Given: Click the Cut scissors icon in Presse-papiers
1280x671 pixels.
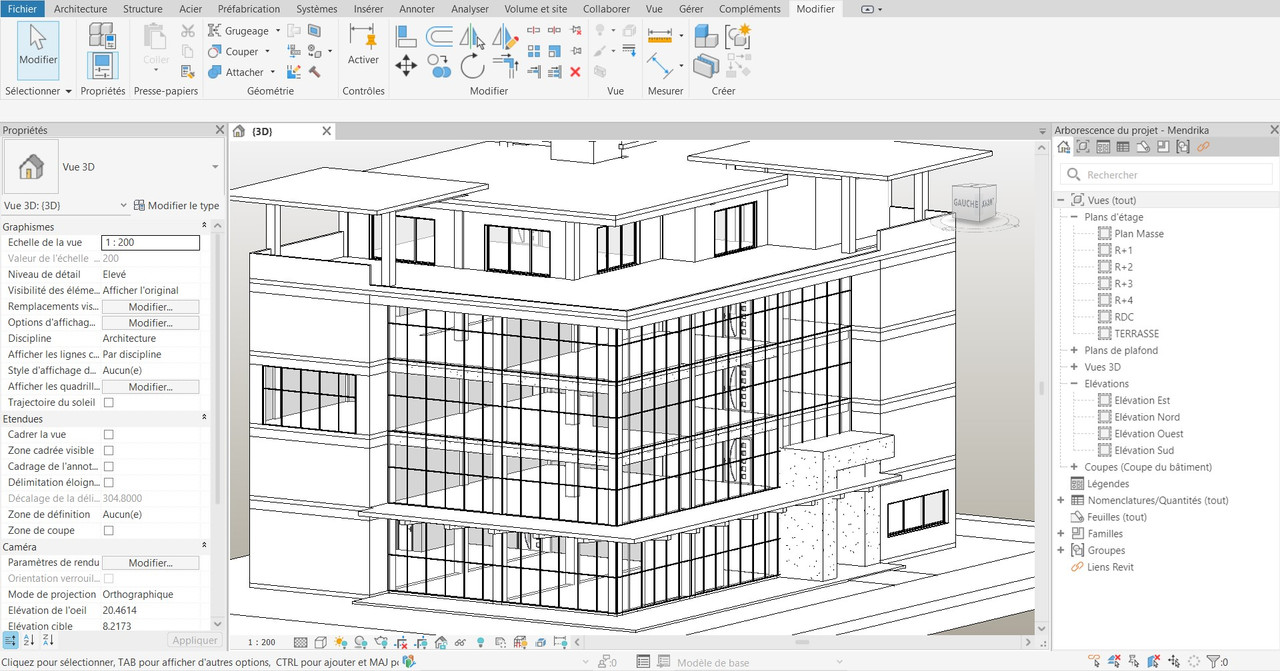Looking at the screenshot, I should [188, 31].
